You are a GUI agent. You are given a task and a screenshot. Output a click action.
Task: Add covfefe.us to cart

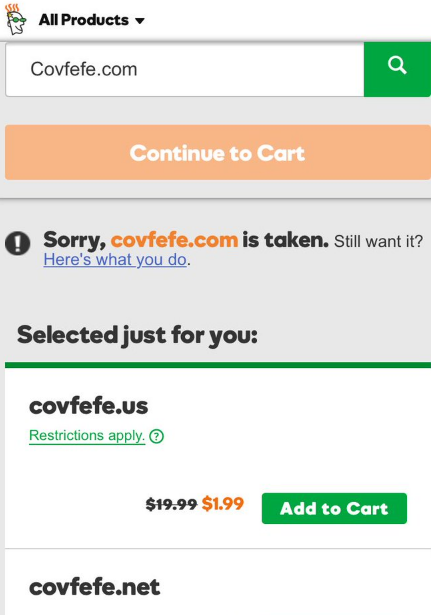334,508
